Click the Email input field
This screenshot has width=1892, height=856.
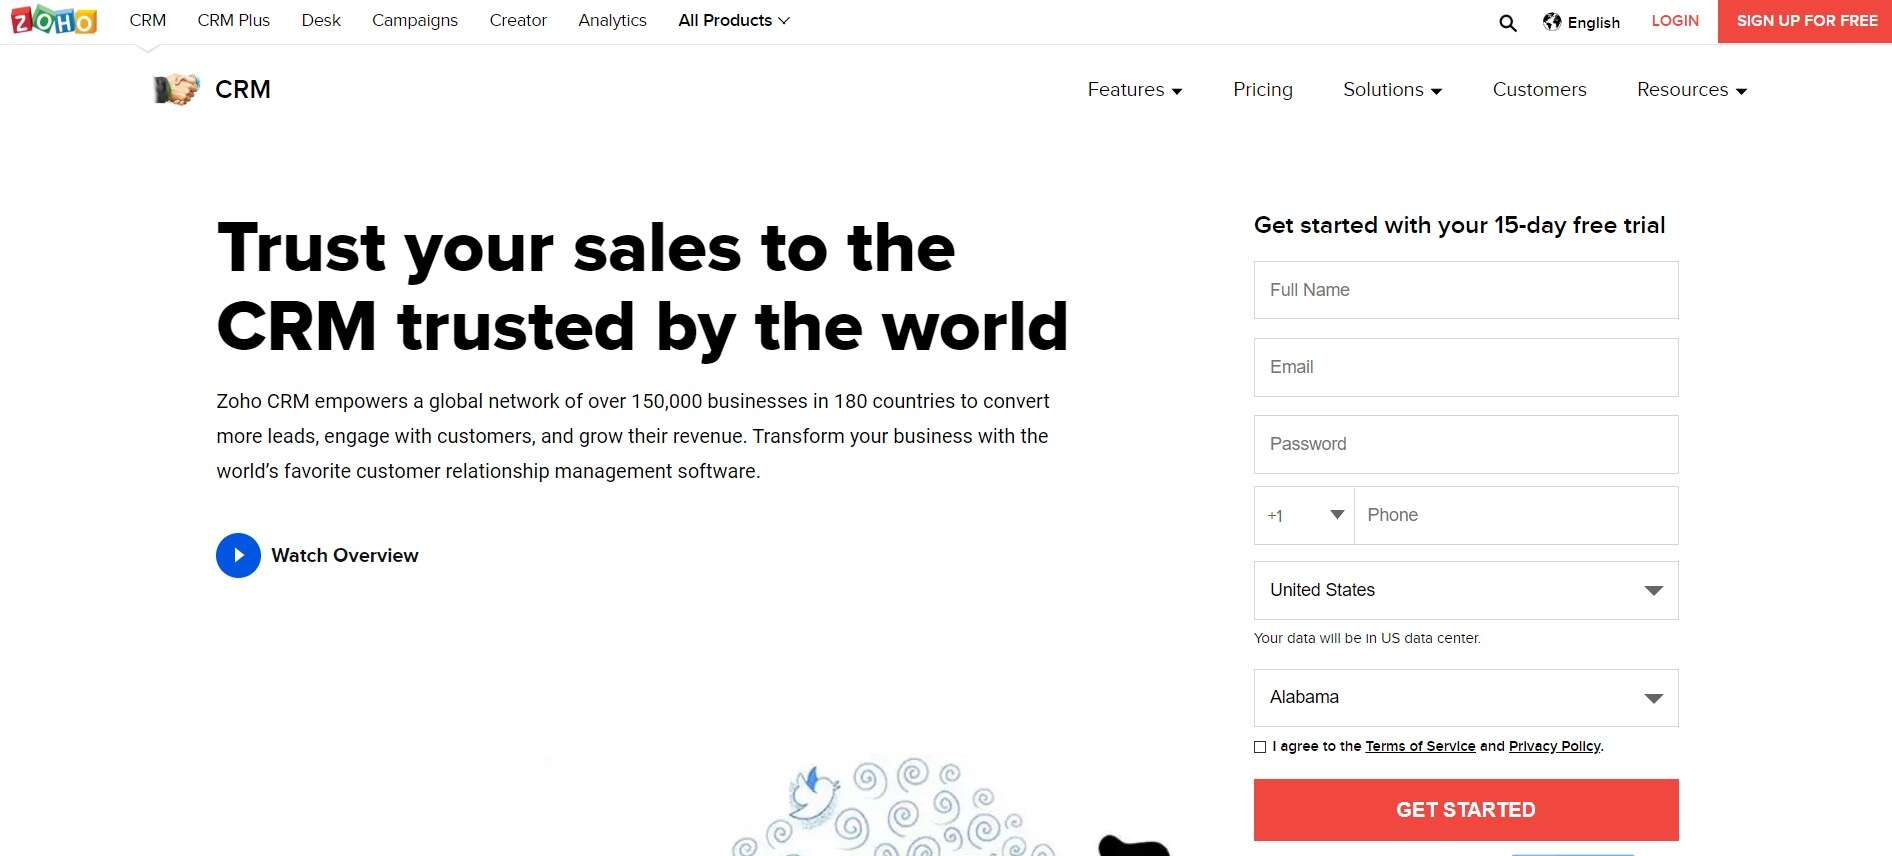pyautogui.click(x=1464, y=367)
